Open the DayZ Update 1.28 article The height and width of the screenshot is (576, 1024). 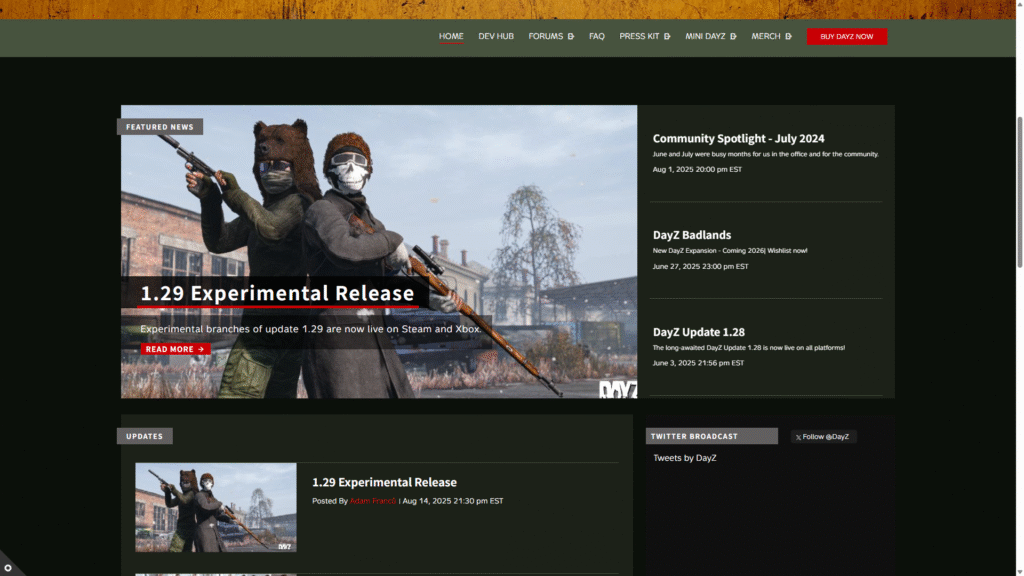(698, 332)
